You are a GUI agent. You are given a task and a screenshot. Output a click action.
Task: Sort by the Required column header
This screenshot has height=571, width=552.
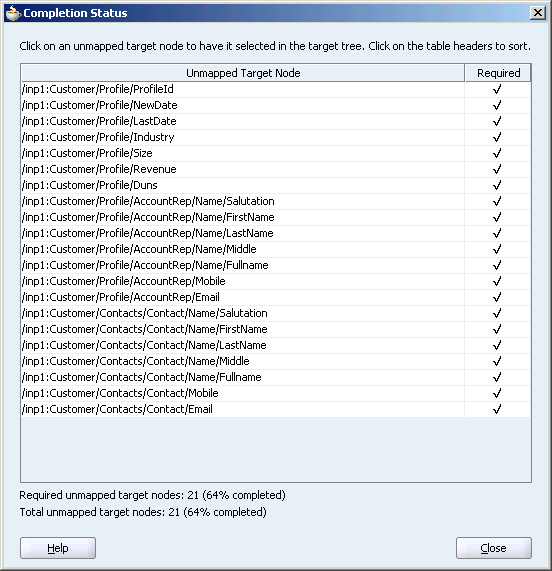[x=498, y=73]
